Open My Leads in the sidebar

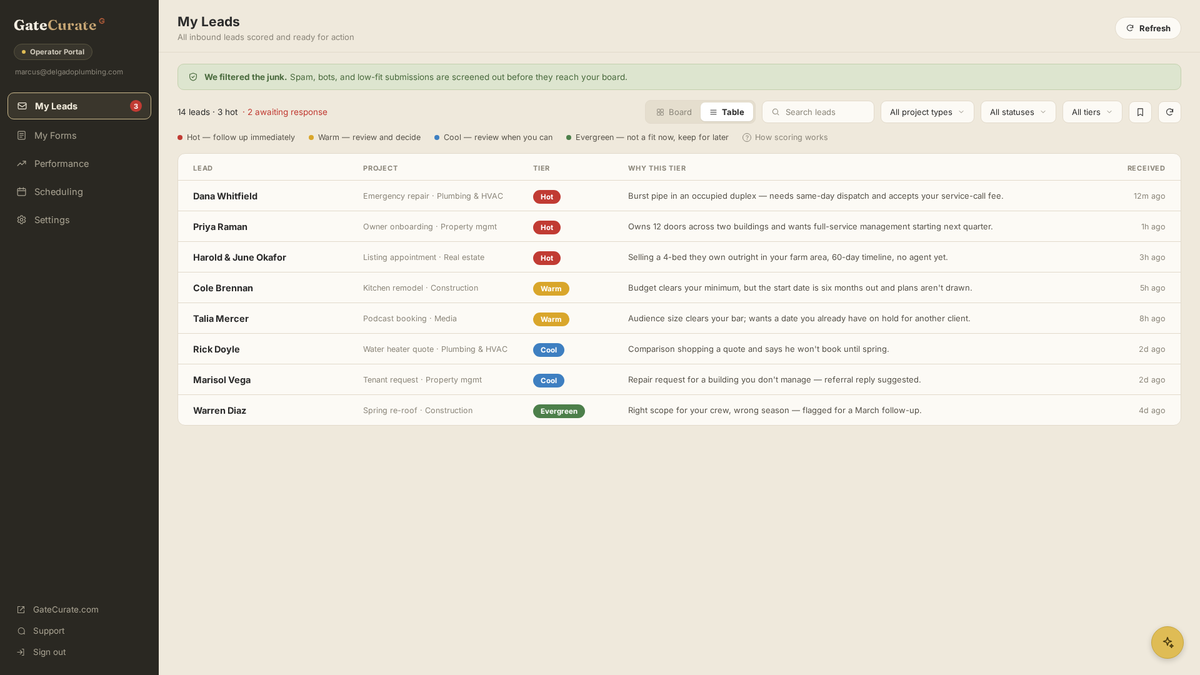[79, 106]
